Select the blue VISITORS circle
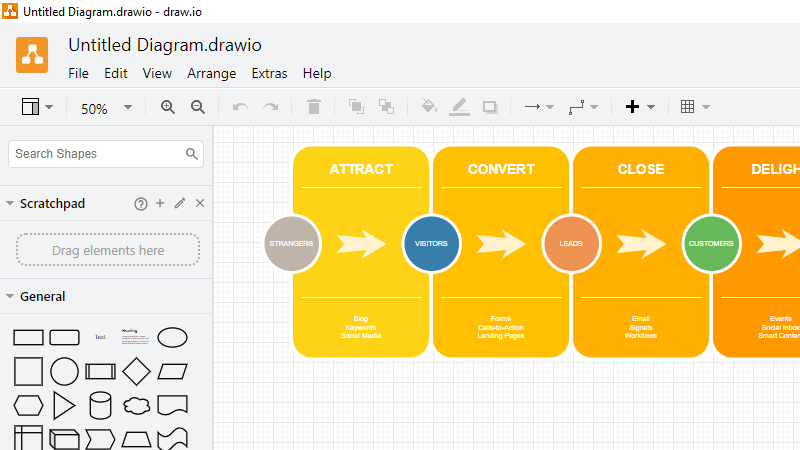The height and width of the screenshot is (450, 800). pyautogui.click(x=431, y=243)
